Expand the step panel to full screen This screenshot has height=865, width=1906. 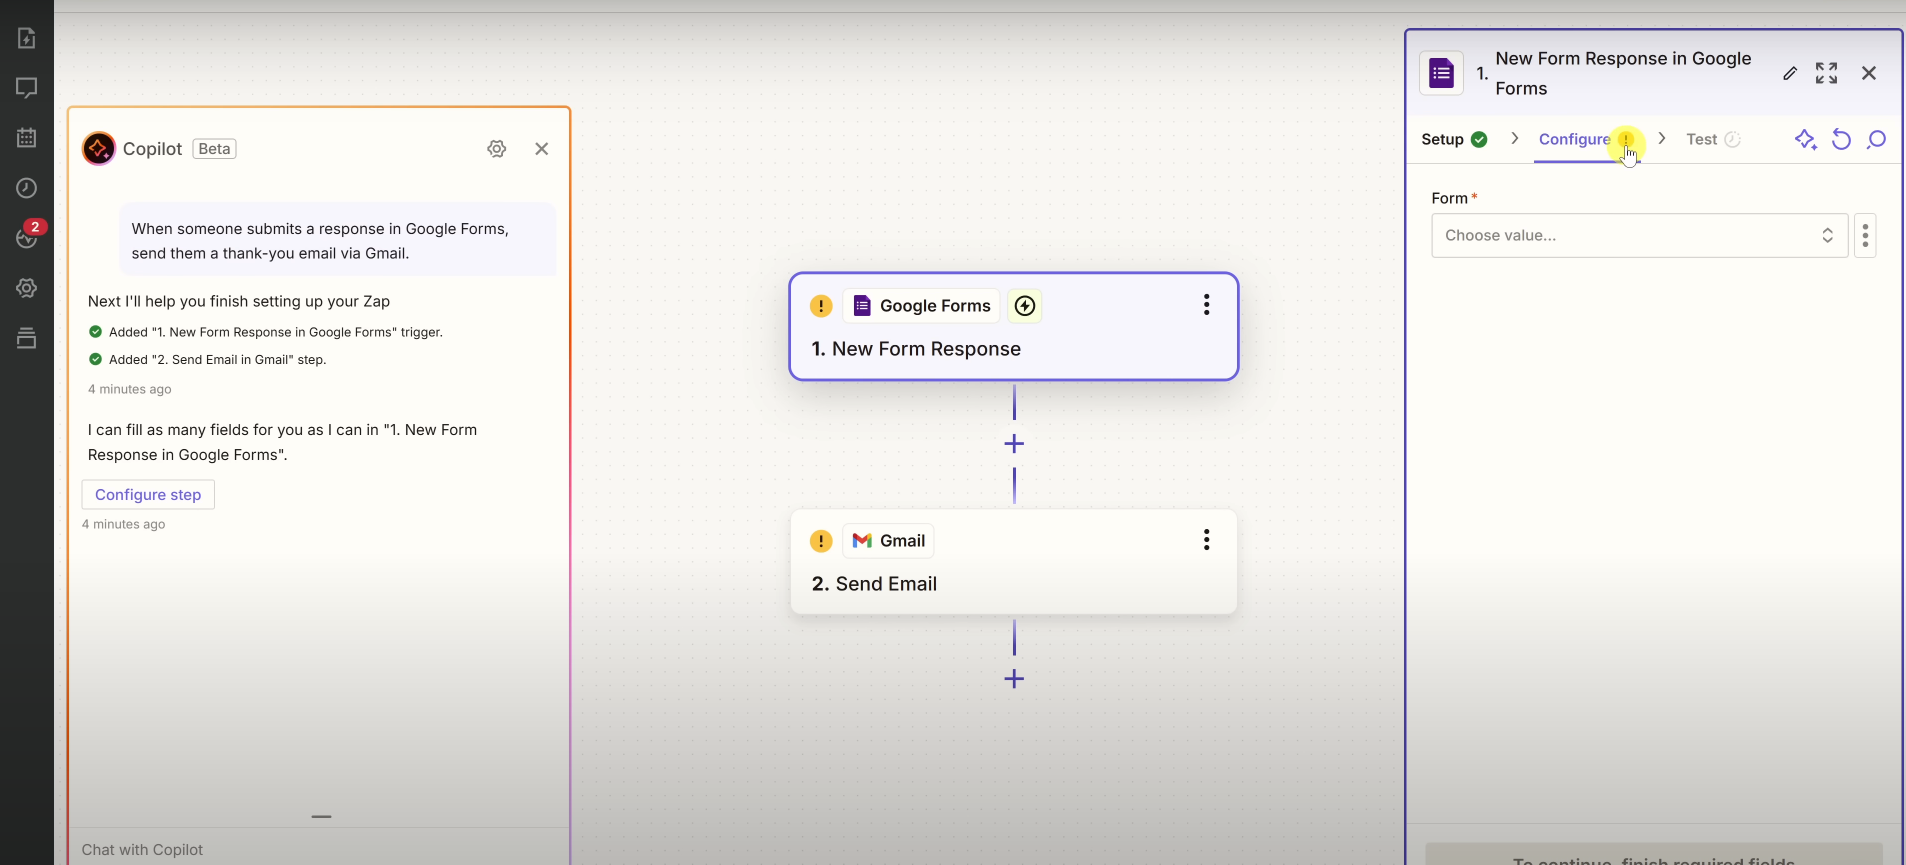[1827, 73]
